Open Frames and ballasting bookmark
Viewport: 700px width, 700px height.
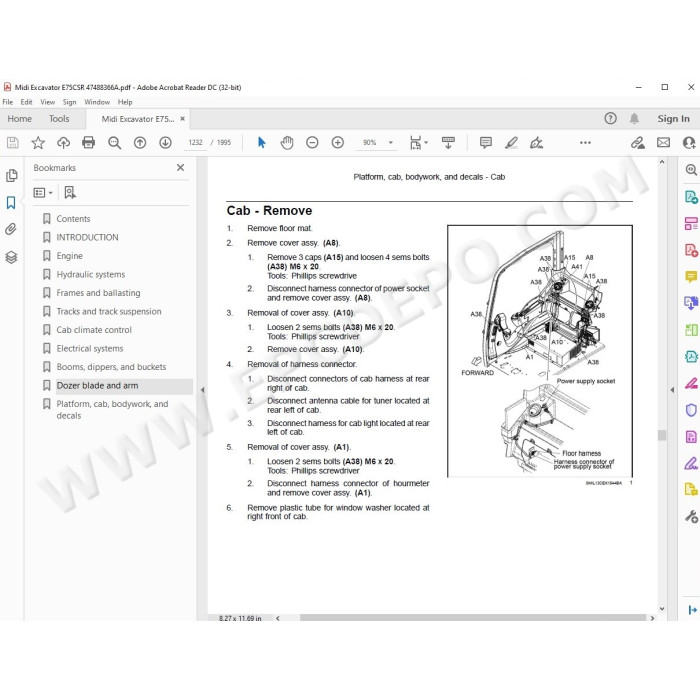click(98, 293)
